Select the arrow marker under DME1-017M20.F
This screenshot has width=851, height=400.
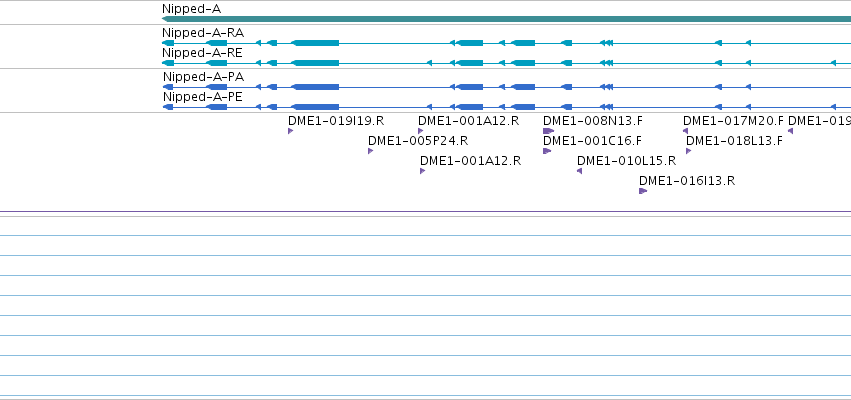pos(685,131)
